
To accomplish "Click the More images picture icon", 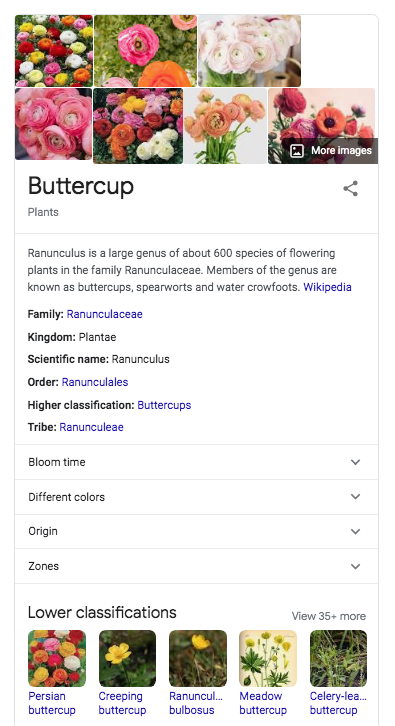I will (297, 150).
